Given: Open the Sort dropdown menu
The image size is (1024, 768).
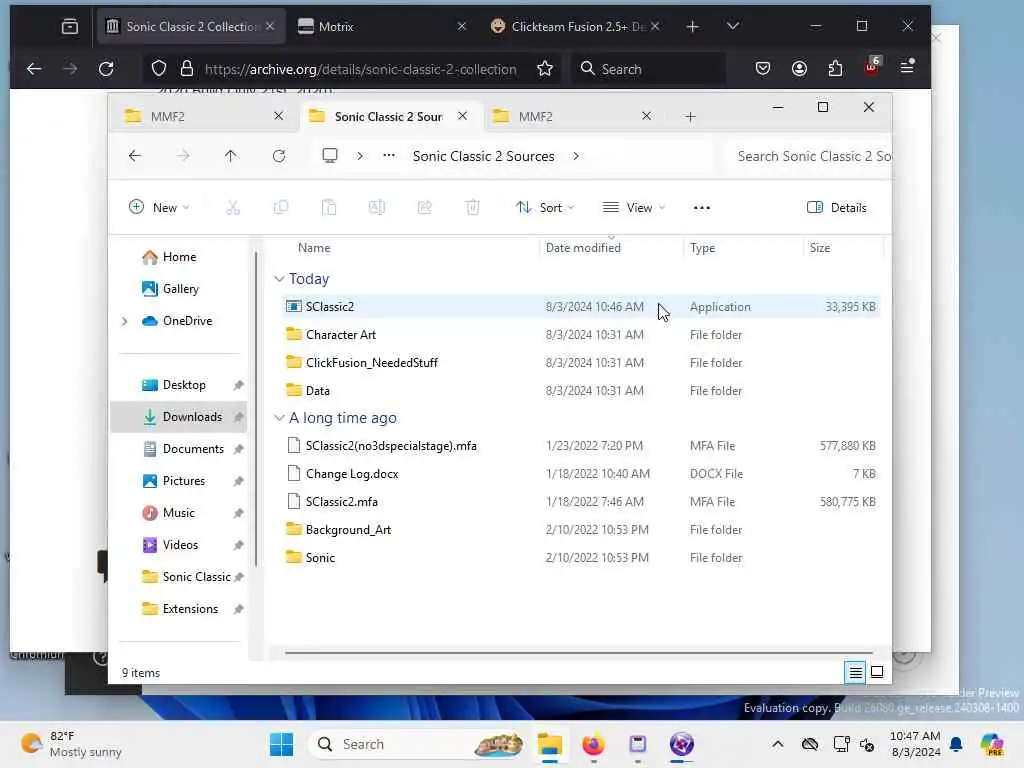Looking at the screenshot, I should click(545, 208).
